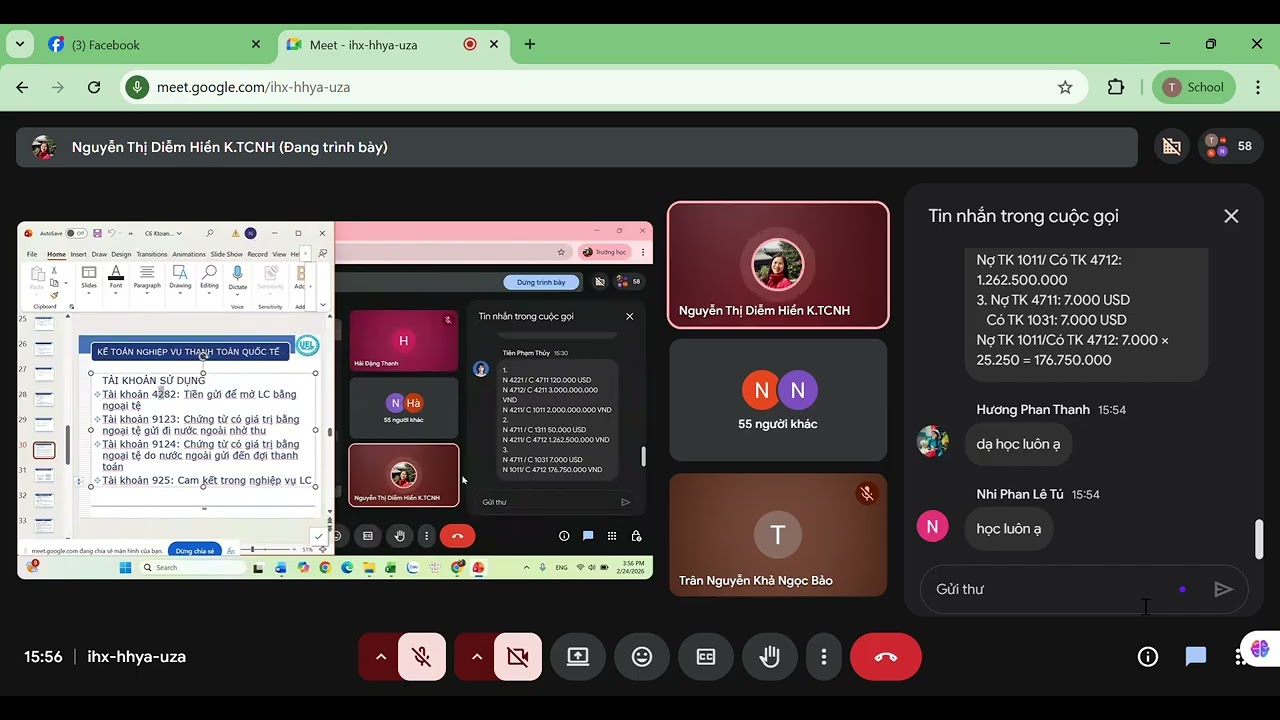Click the Save icon in shared PowerPoint
1280x720 pixels.
(97, 233)
